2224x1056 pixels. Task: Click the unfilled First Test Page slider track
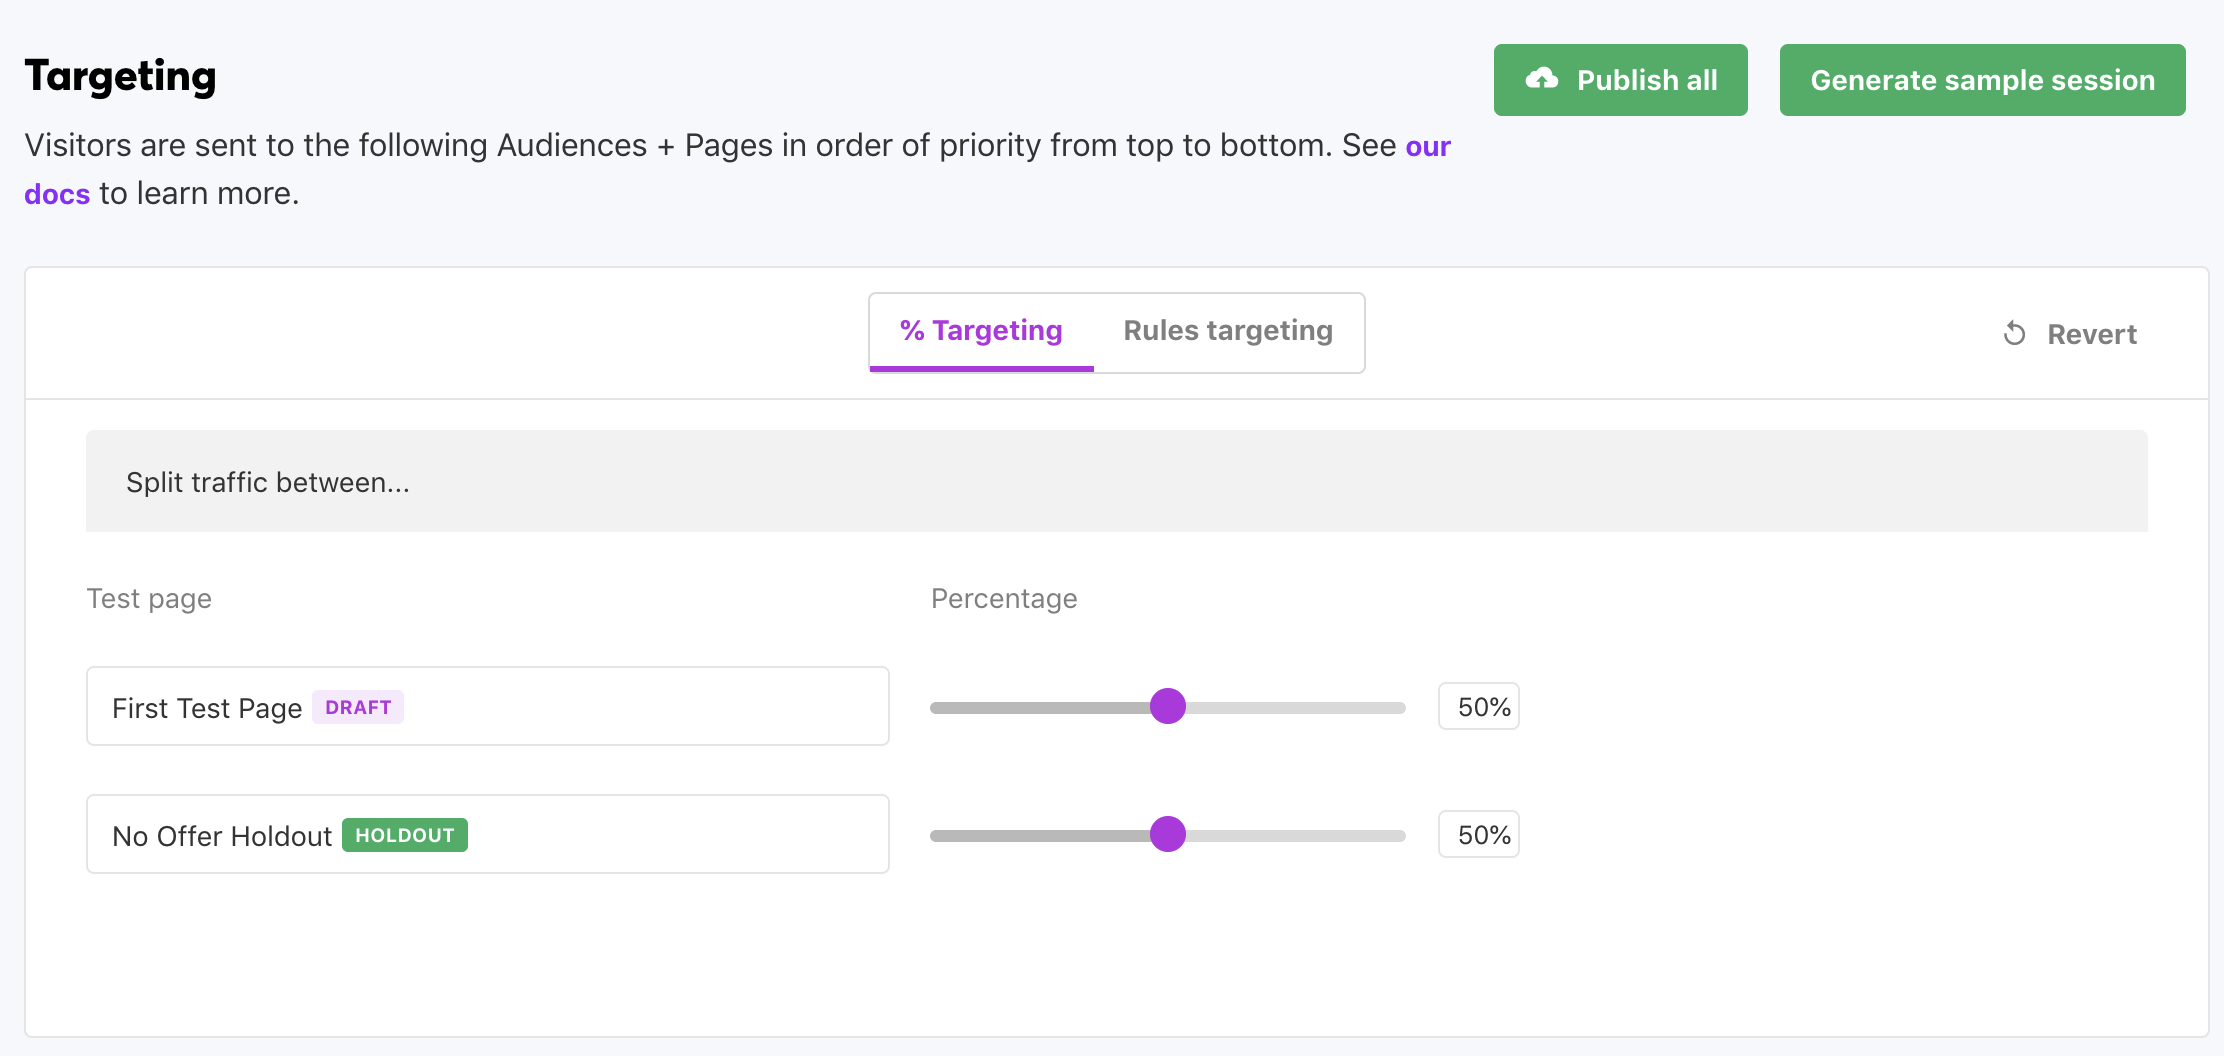(1300, 708)
